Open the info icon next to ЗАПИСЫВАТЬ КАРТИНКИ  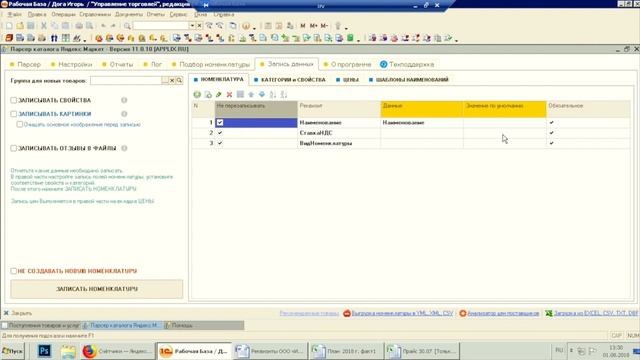click(x=124, y=114)
